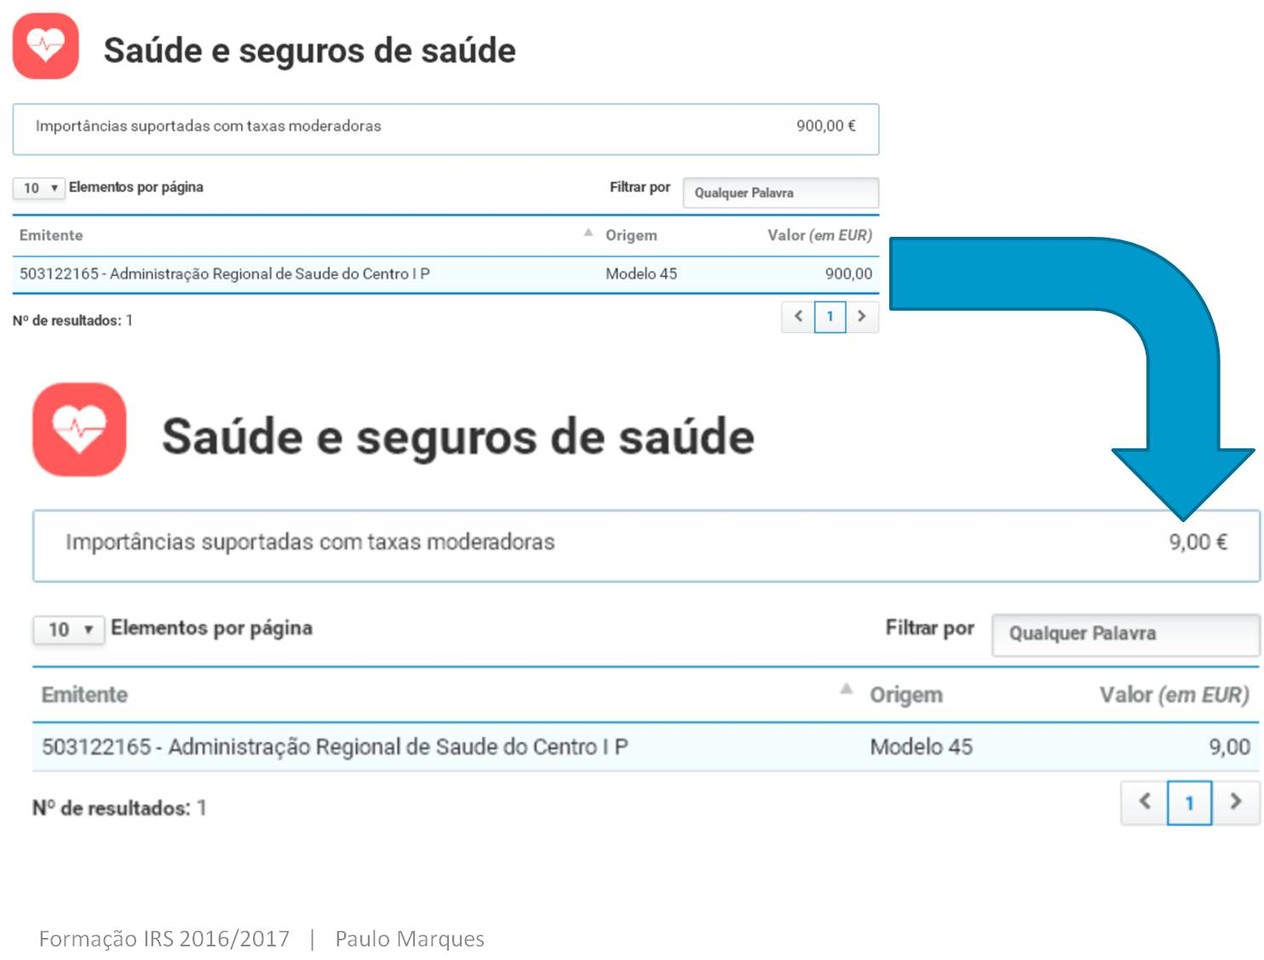
Task: Click the previous page chevron in the top table
Action: [797, 316]
